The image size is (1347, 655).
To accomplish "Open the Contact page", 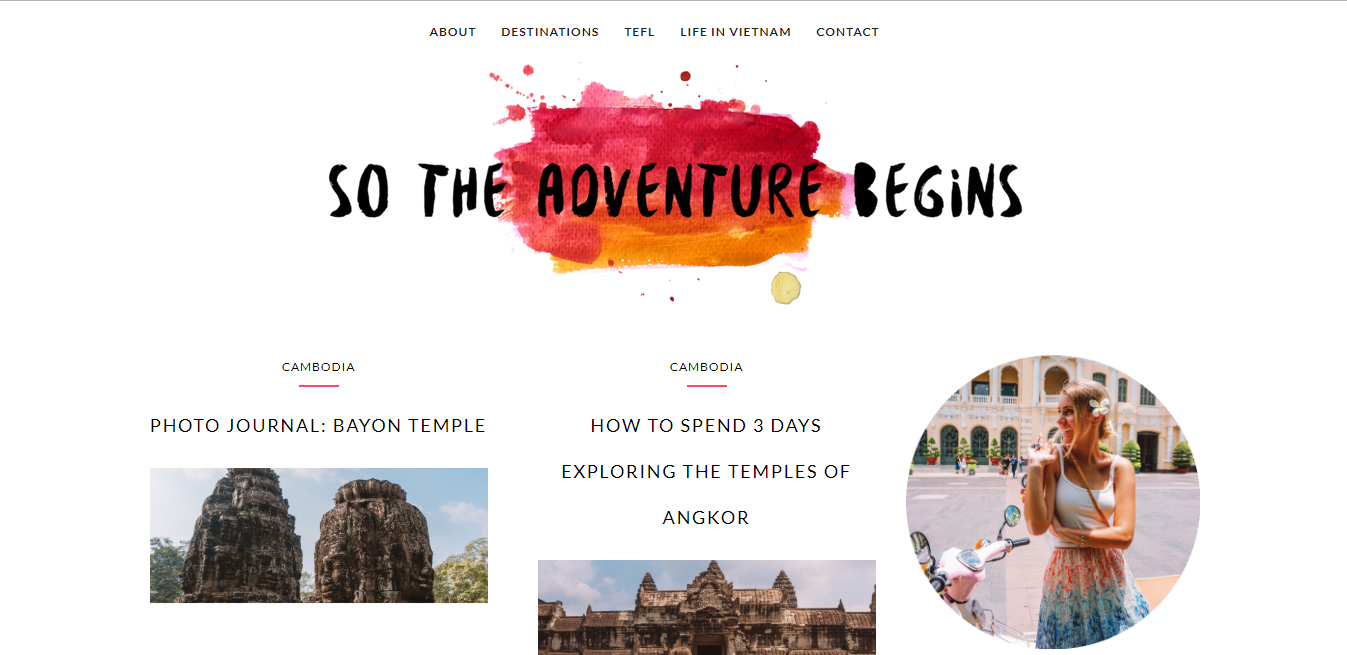I will pyautogui.click(x=848, y=32).
